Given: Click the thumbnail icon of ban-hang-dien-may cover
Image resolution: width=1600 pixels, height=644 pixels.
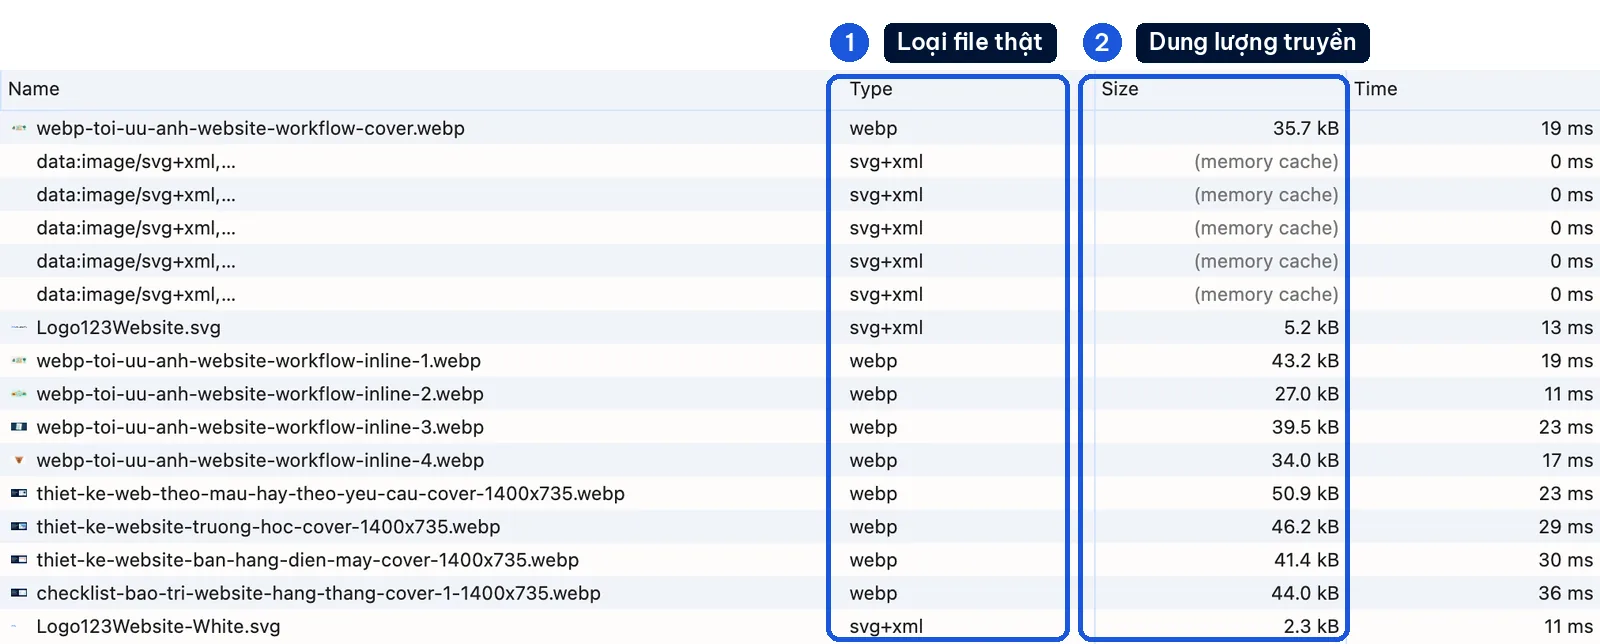Looking at the screenshot, I should (x=19, y=560).
